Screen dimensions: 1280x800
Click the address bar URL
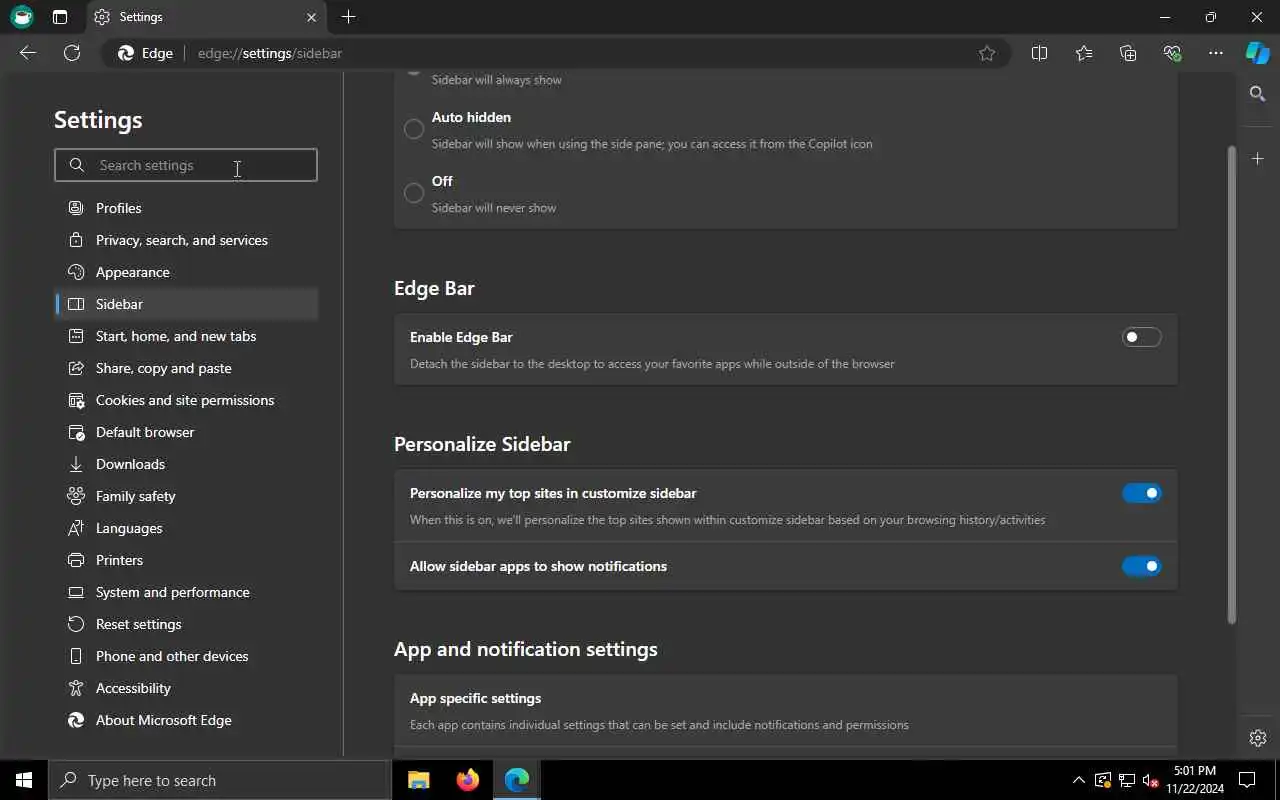(270, 53)
